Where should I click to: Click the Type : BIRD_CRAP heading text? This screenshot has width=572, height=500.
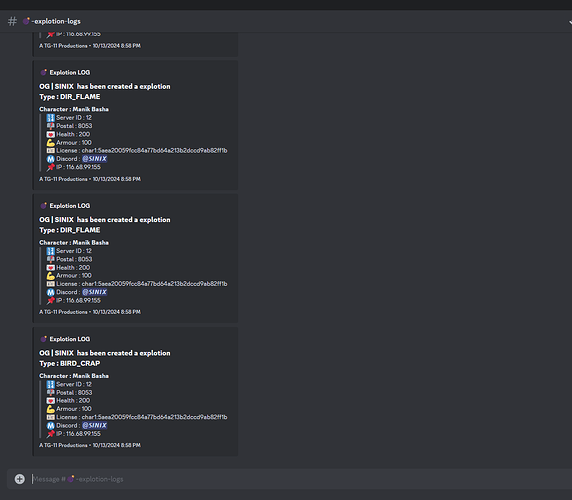pos(70,363)
